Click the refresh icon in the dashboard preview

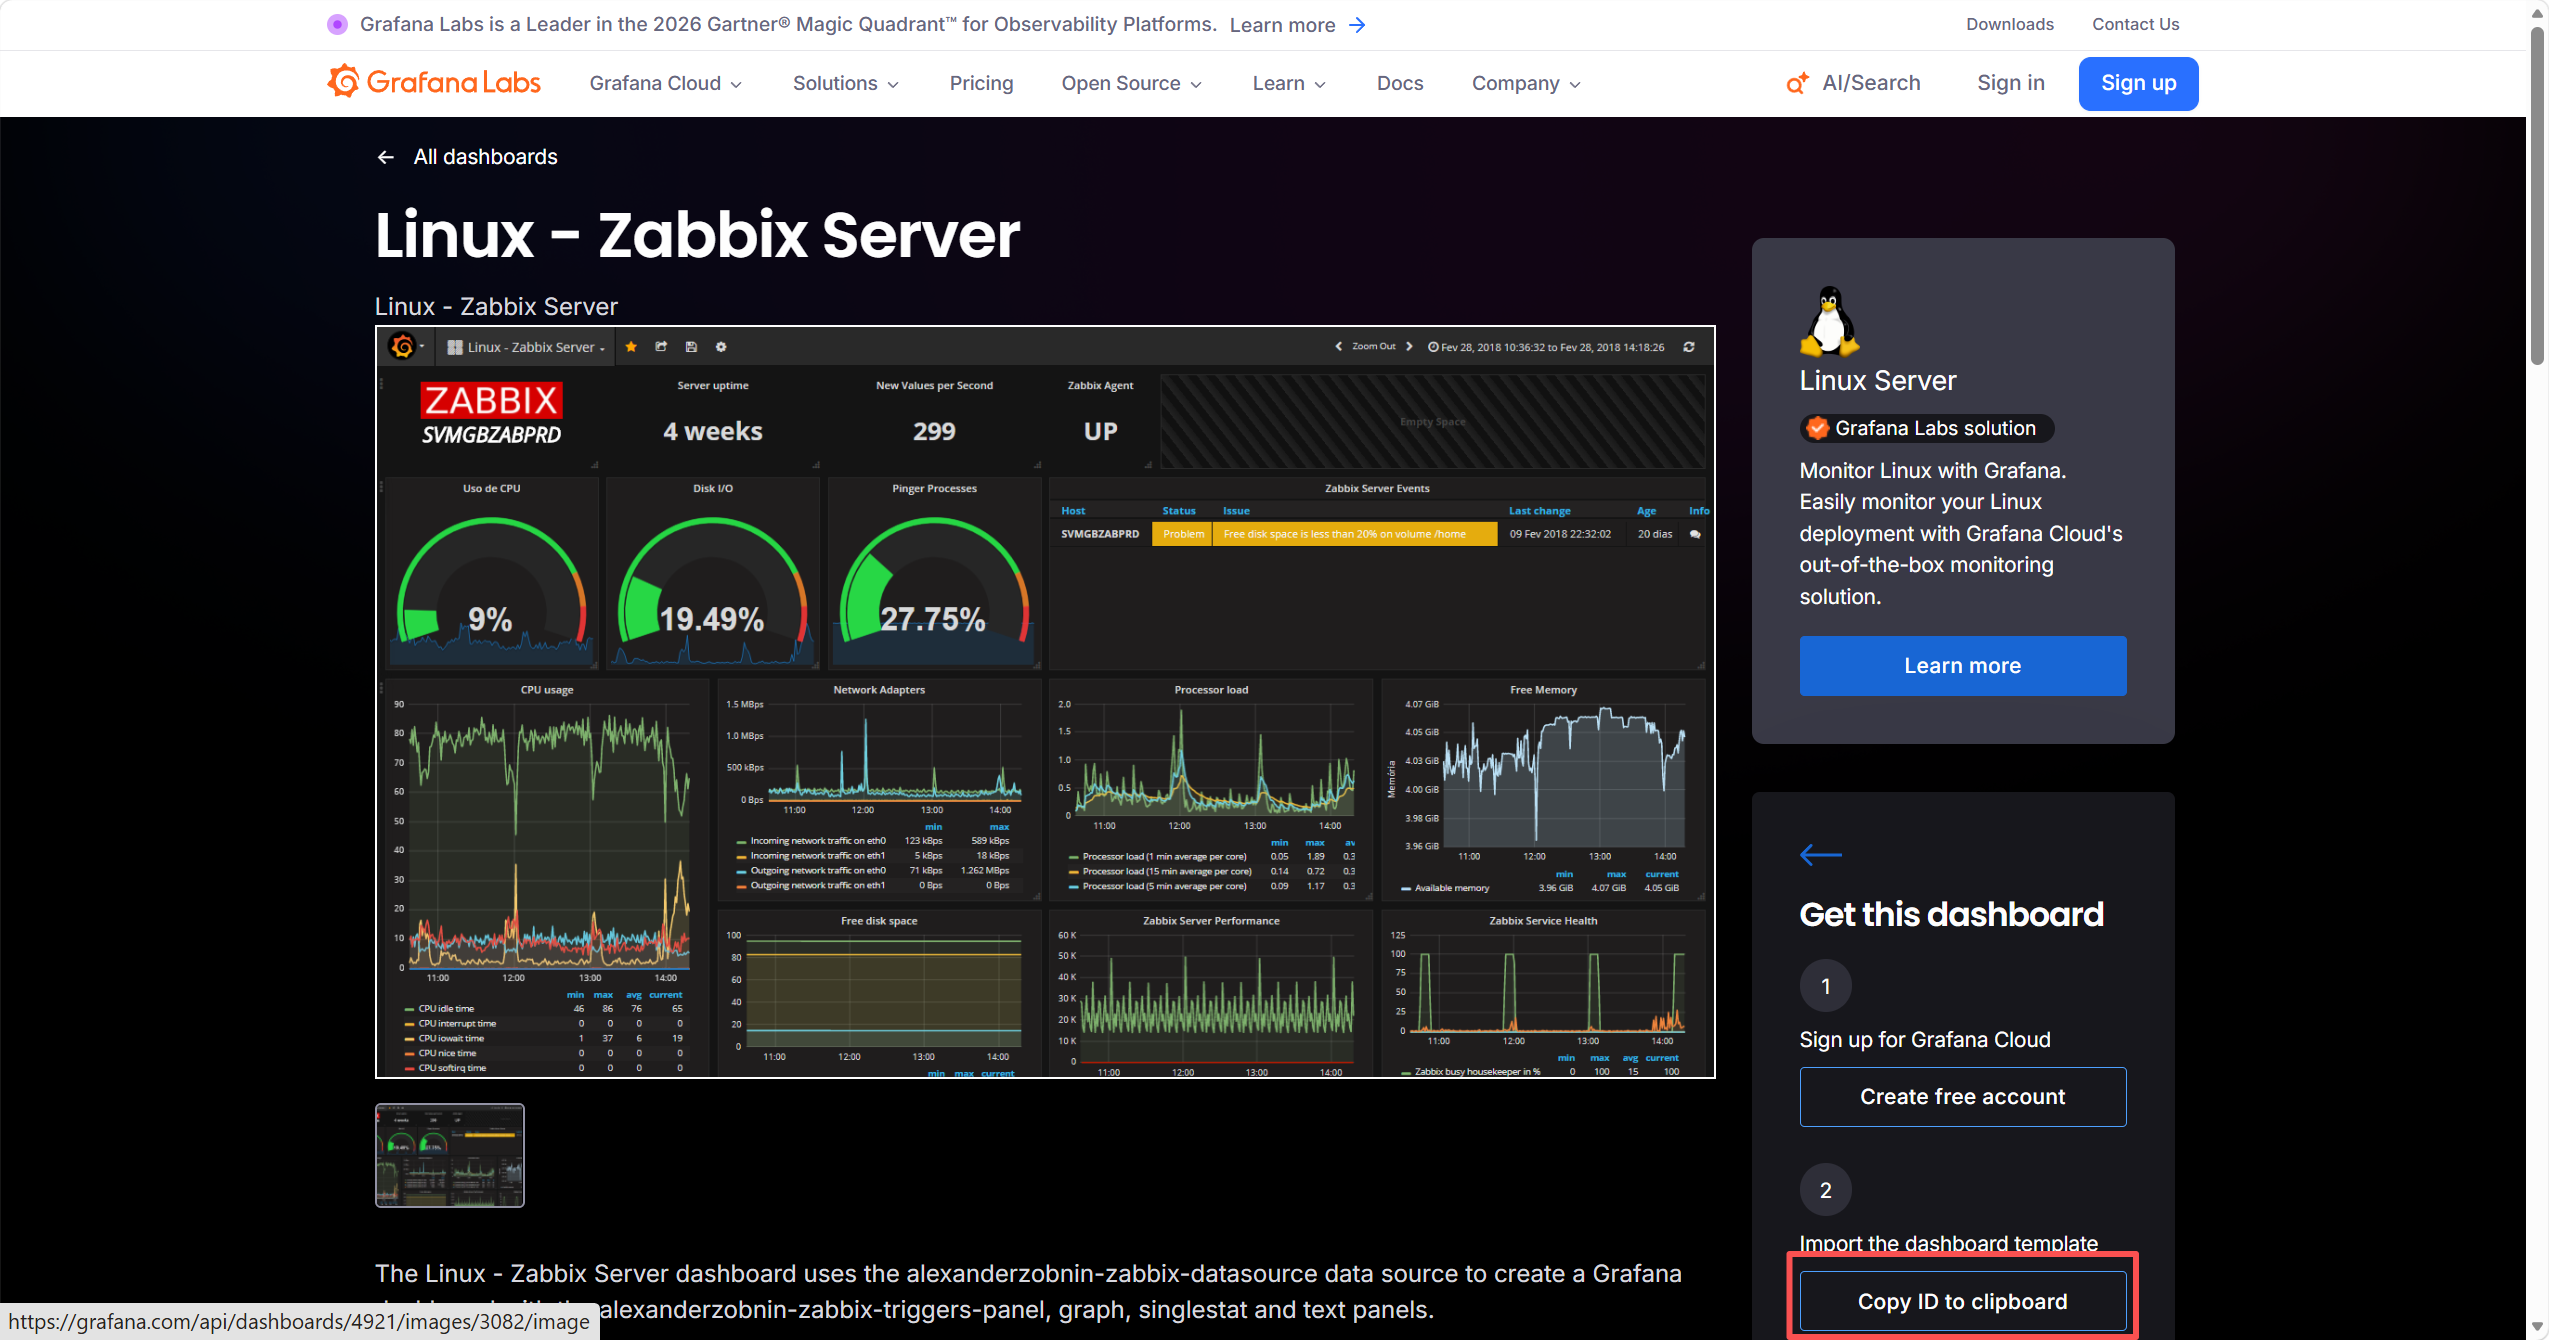pos(1689,347)
